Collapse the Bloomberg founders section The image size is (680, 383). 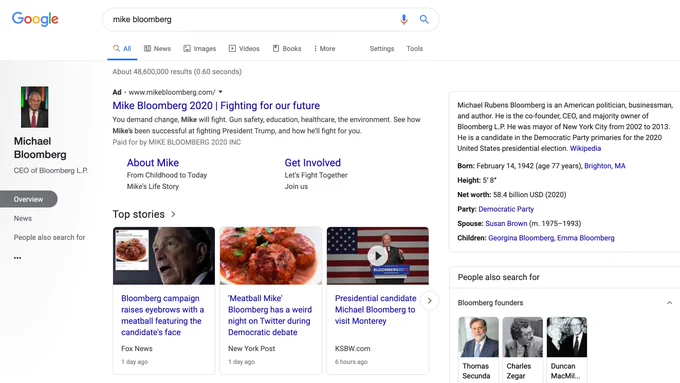[x=670, y=303]
